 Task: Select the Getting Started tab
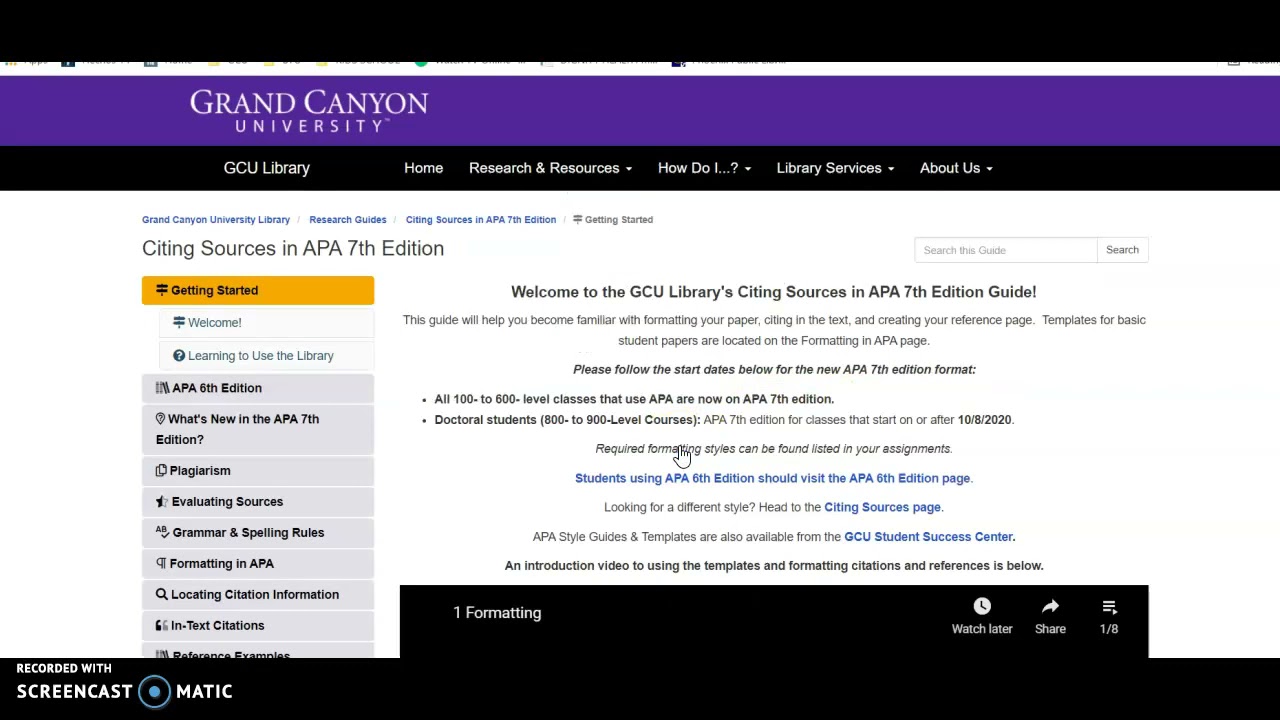pyautogui.click(x=258, y=290)
